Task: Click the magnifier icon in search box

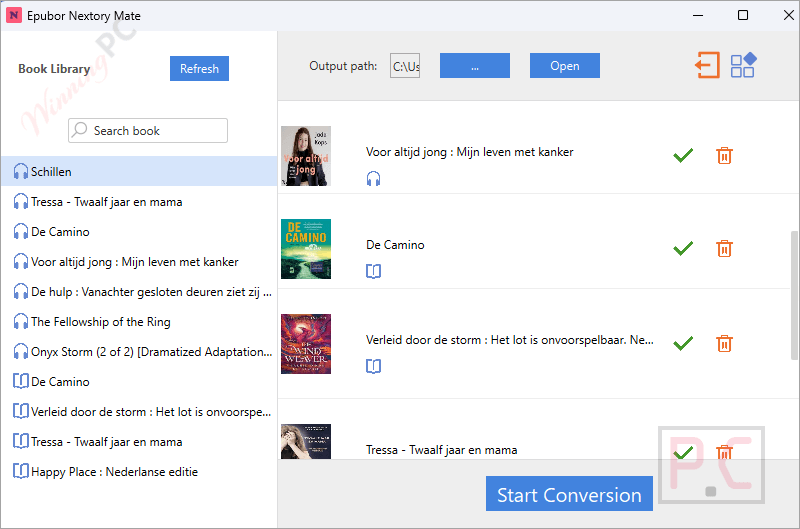Action: pos(79,130)
